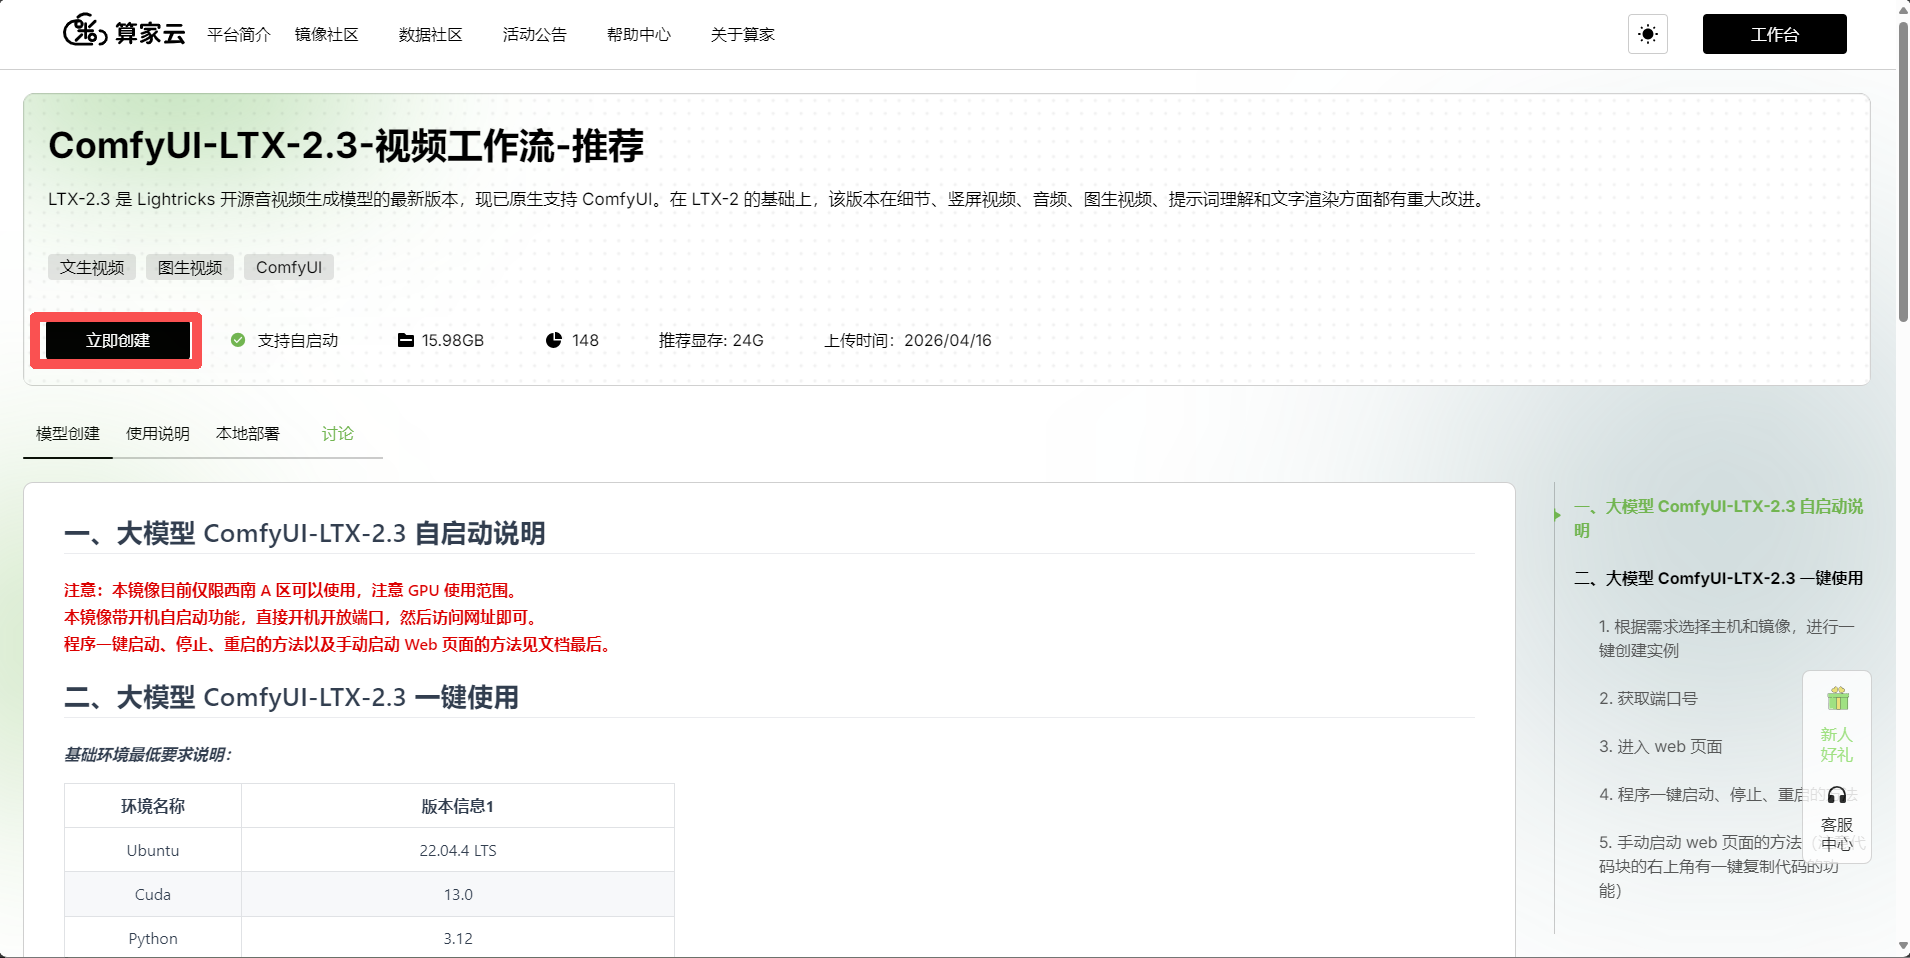Click the 推荐显存: 24G text
This screenshot has height=958, width=1910.
coord(711,340)
